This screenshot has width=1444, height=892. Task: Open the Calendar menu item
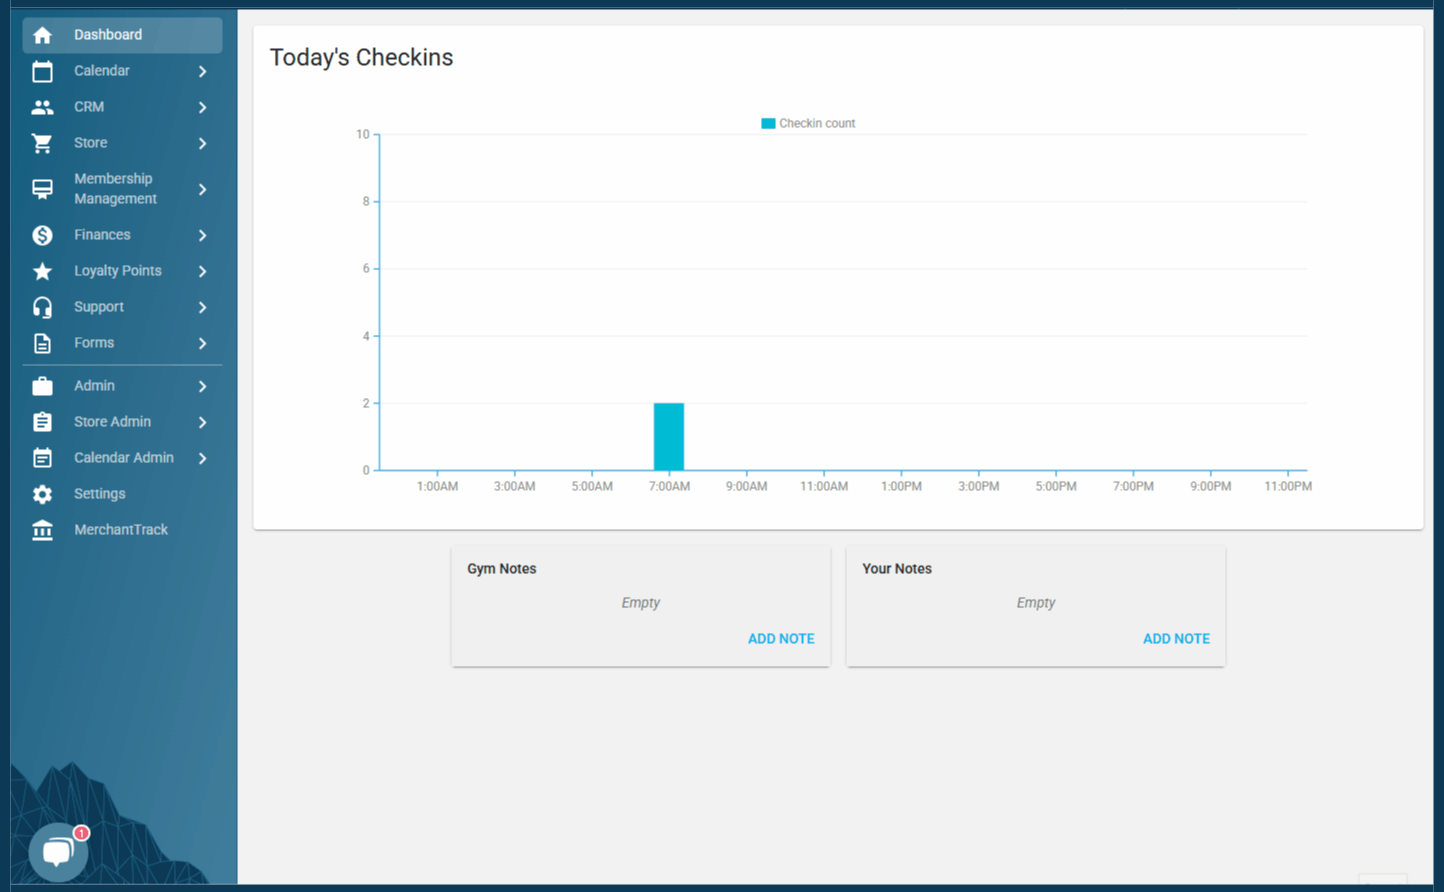click(122, 71)
